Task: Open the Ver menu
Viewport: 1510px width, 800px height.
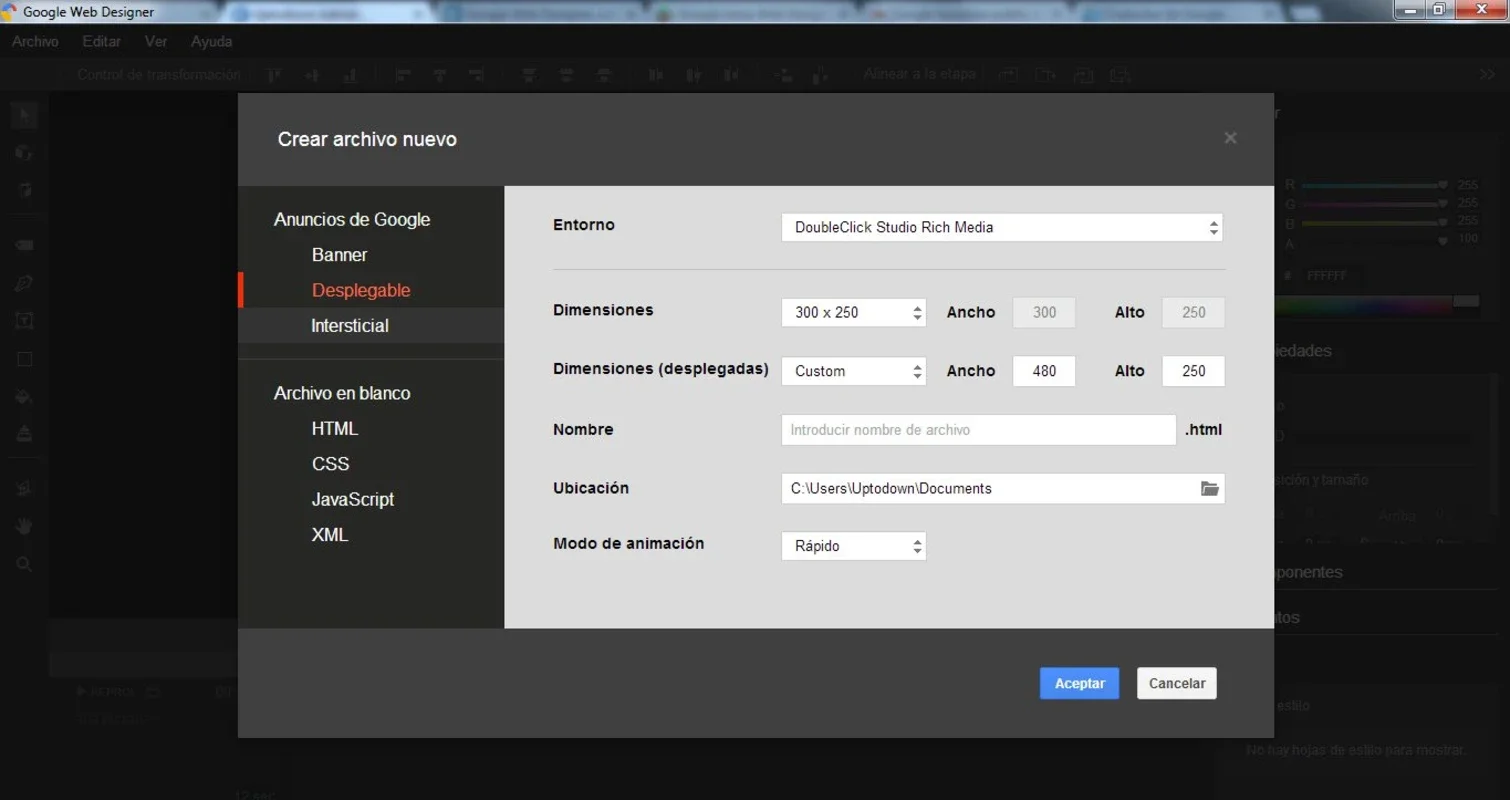Action: [155, 42]
